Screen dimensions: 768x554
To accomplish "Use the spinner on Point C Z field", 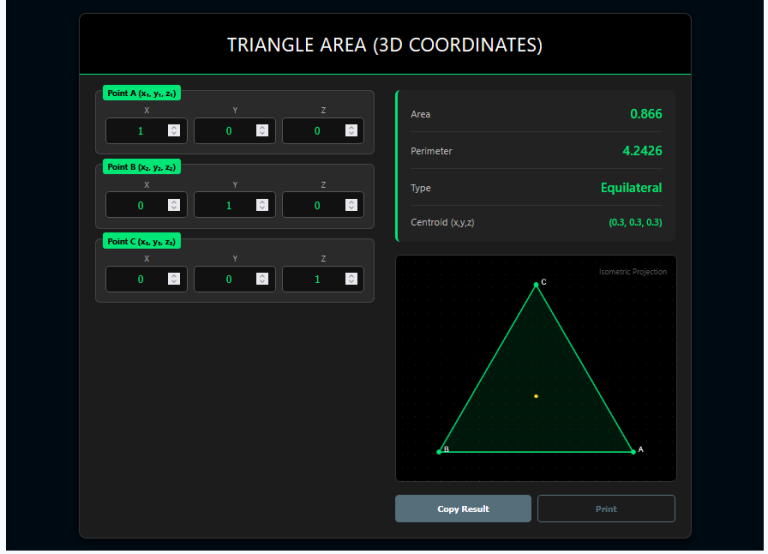I will coord(351,279).
